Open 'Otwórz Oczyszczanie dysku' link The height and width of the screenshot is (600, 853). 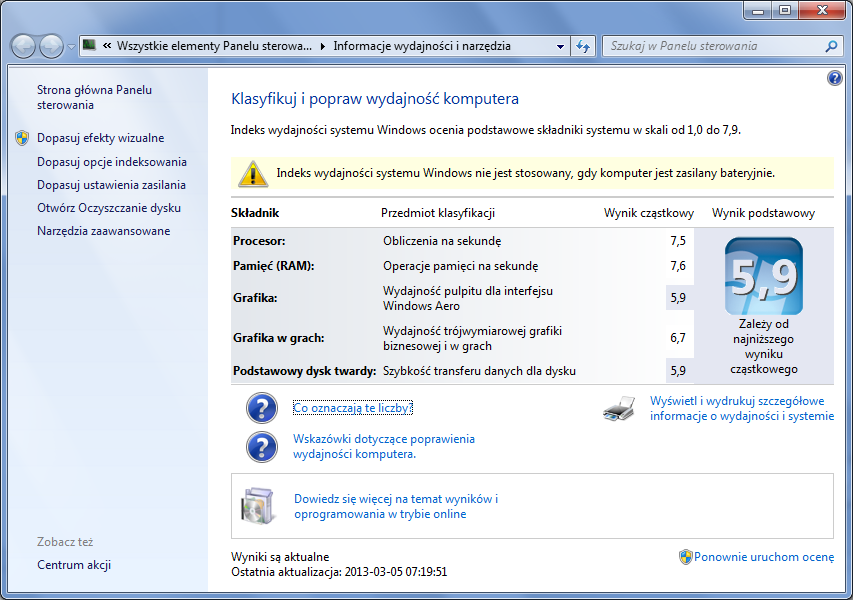(x=109, y=208)
